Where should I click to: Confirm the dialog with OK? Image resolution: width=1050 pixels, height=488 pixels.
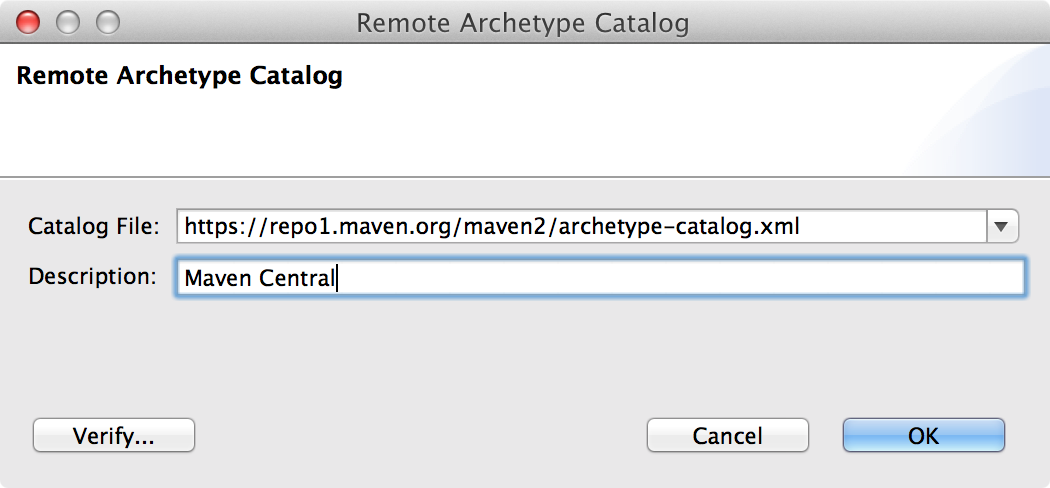[x=923, y=436]
